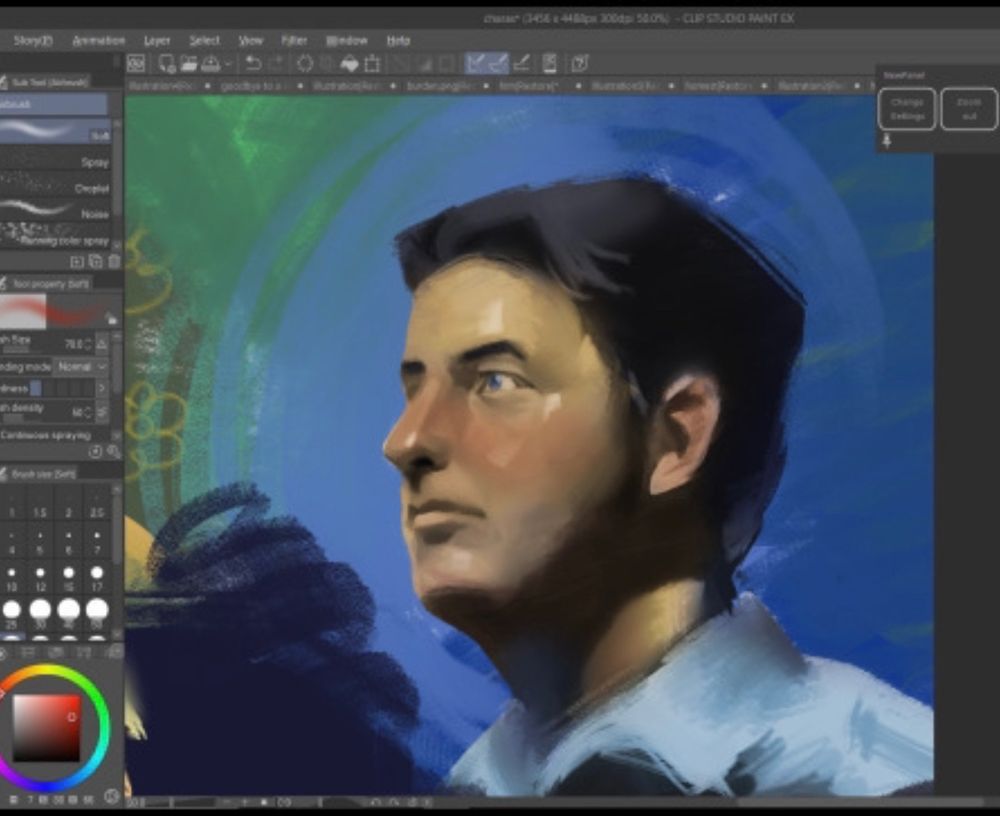Select the Airbrush tool group tab
Screen dimensions: 1000x816
point(54,104)
